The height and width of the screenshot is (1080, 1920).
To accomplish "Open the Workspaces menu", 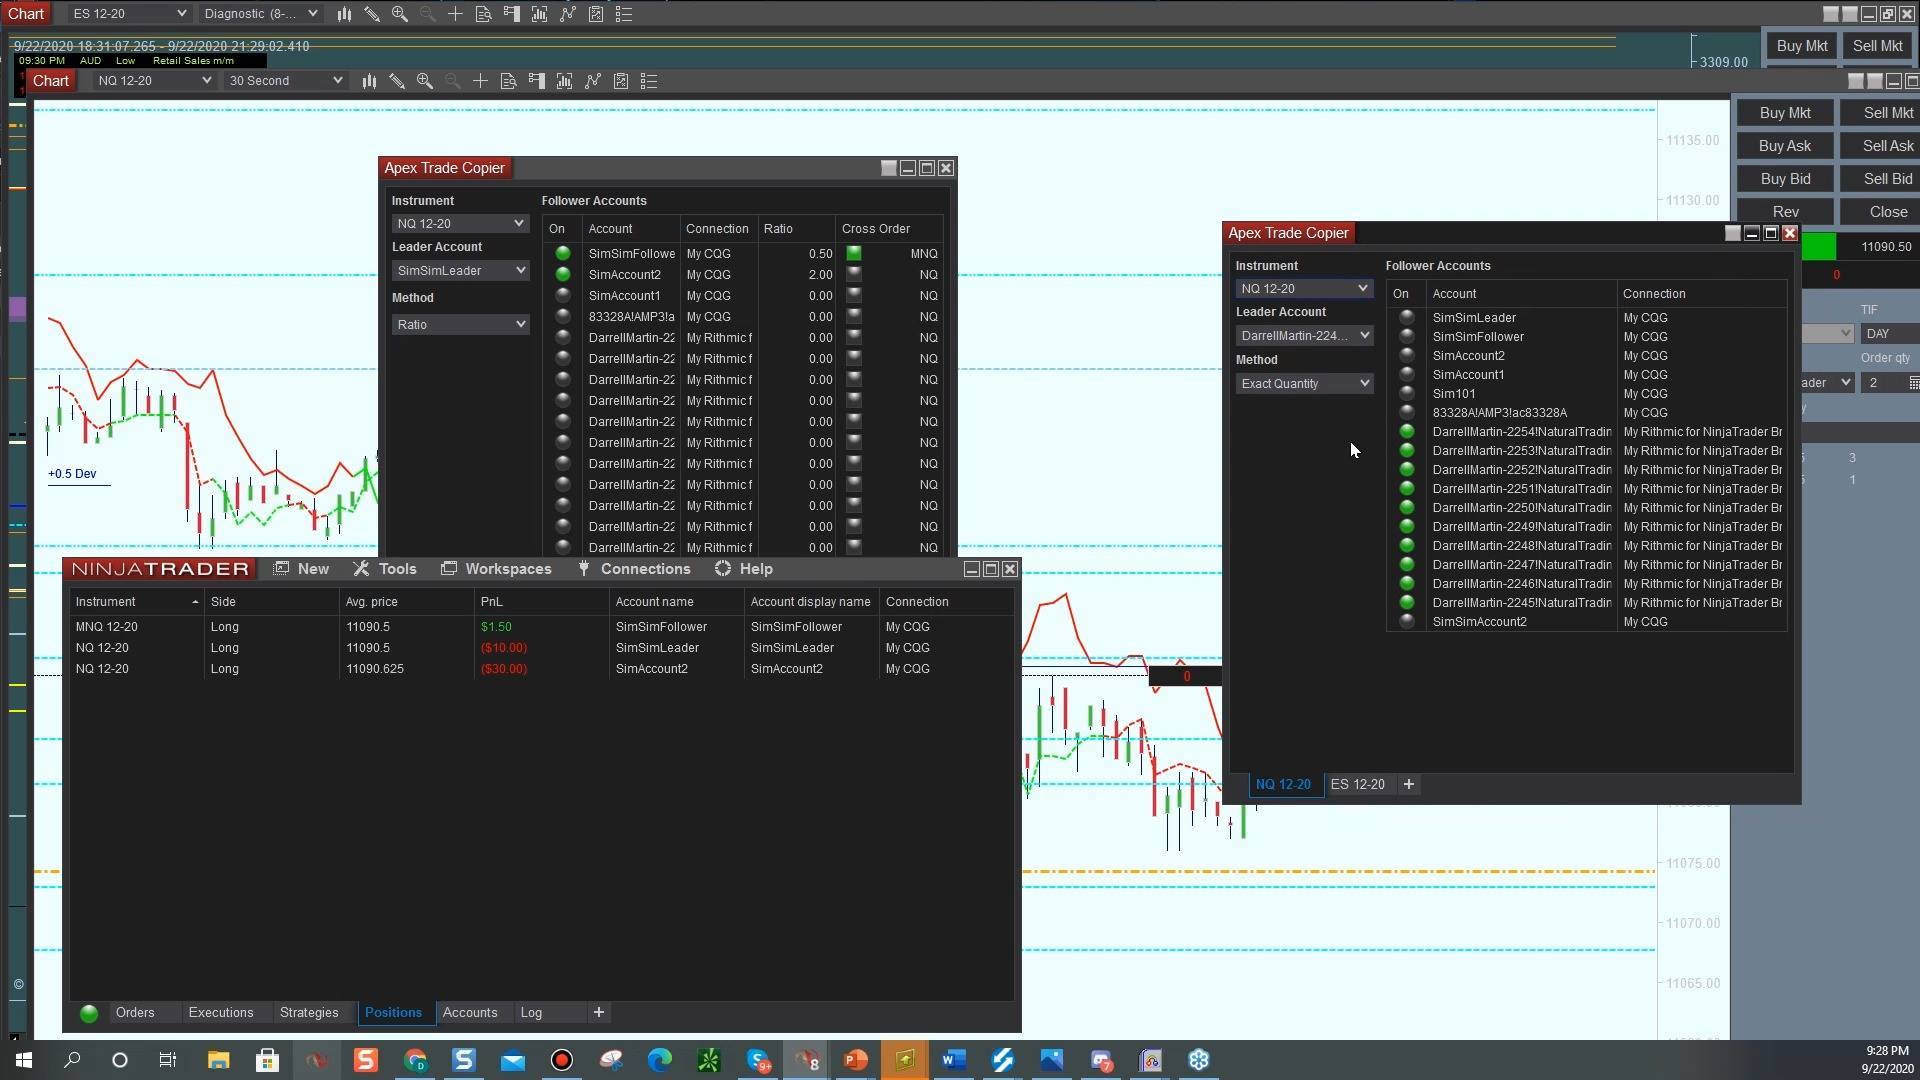I will [x=496, y=569].
